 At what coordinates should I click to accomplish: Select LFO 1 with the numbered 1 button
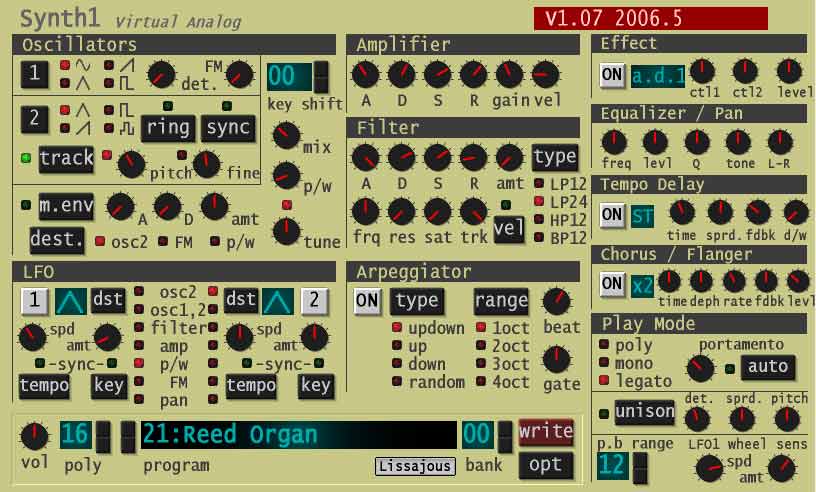tap(33, 299)
